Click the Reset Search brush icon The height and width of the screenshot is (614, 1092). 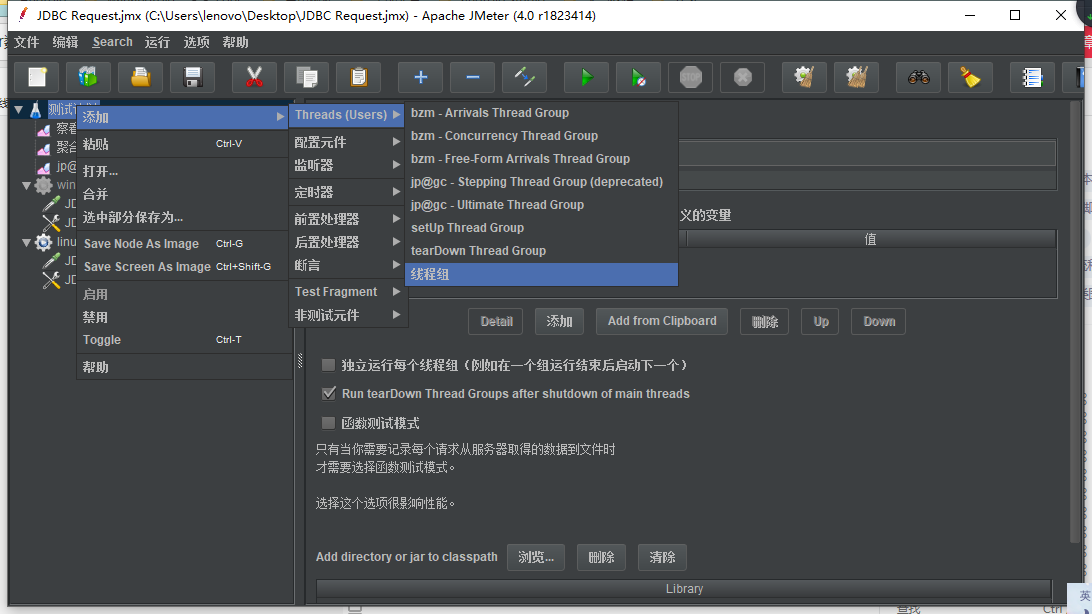pos(970,77)
